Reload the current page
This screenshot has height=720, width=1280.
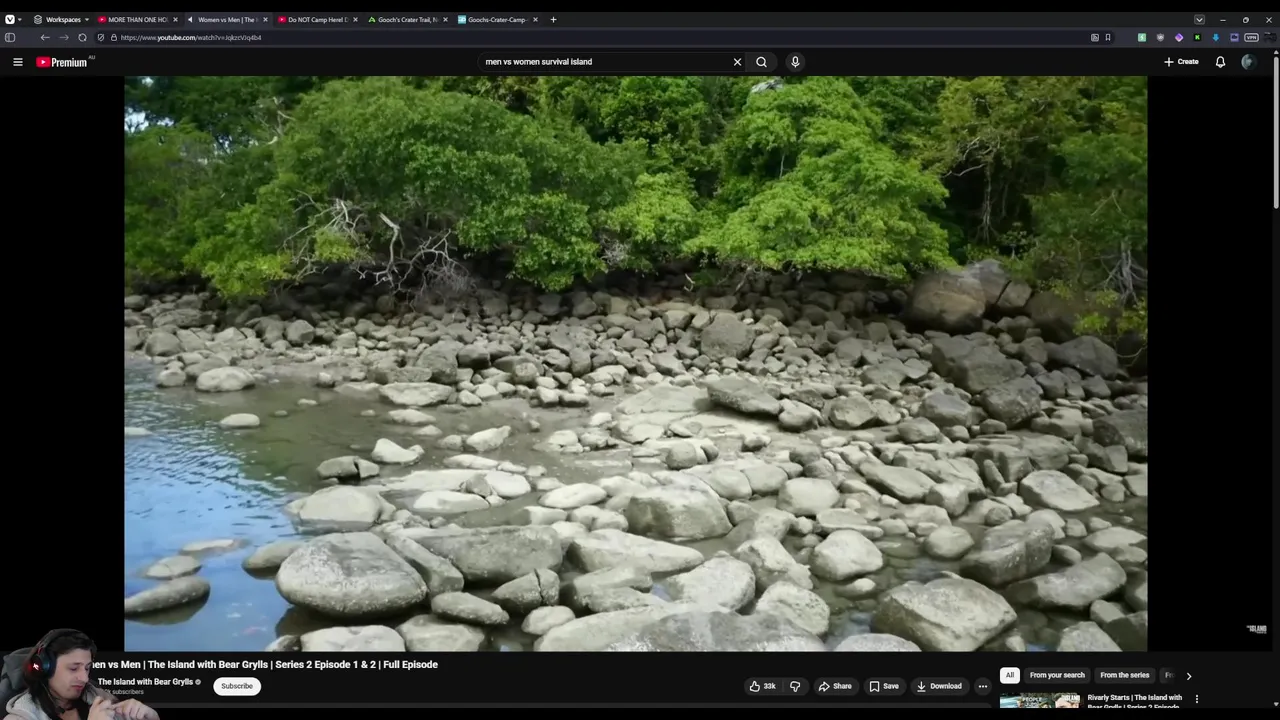83,38
